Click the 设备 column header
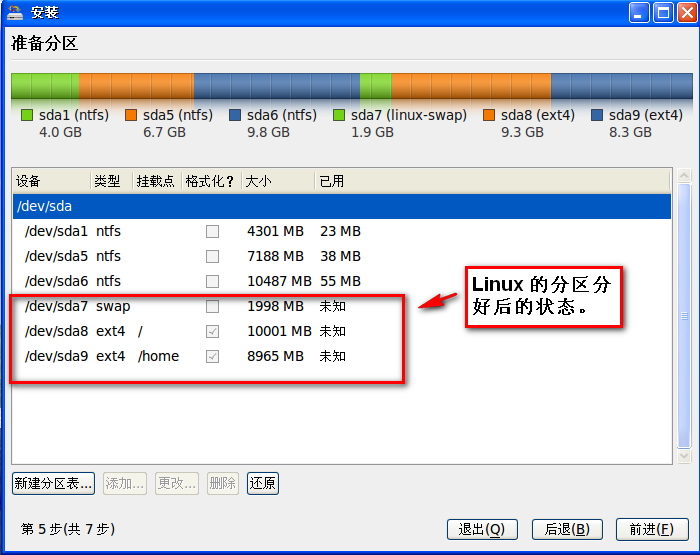 click(x=52, y=181)
